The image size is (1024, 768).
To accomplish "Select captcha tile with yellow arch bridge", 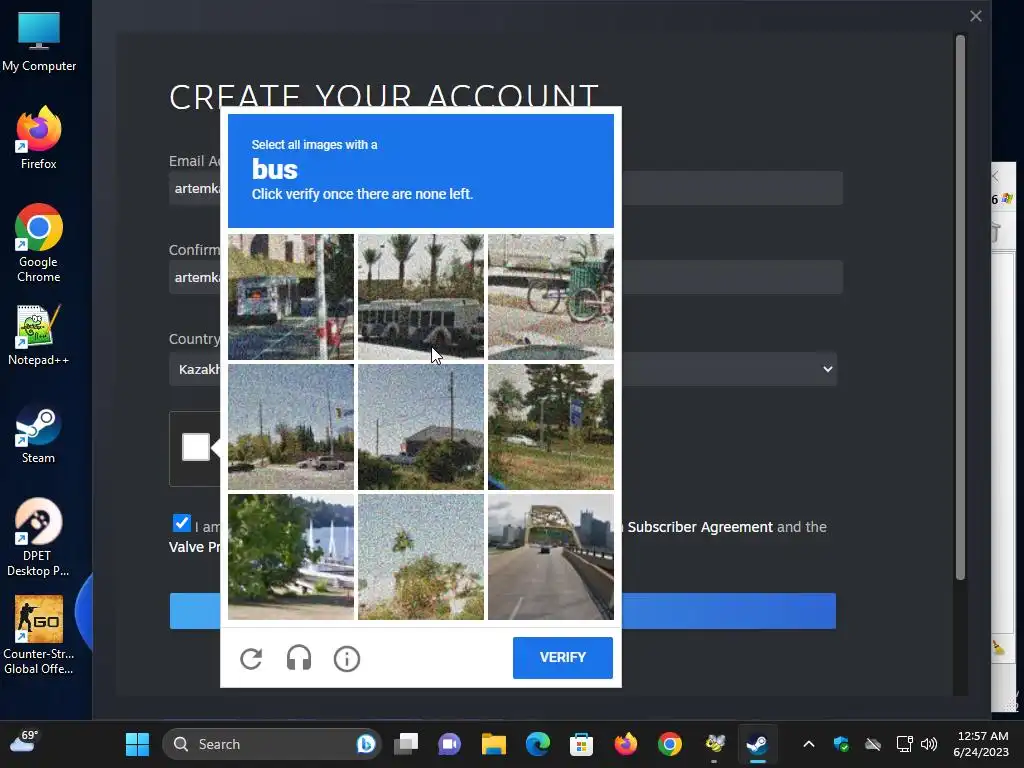I will coord(551,556).
